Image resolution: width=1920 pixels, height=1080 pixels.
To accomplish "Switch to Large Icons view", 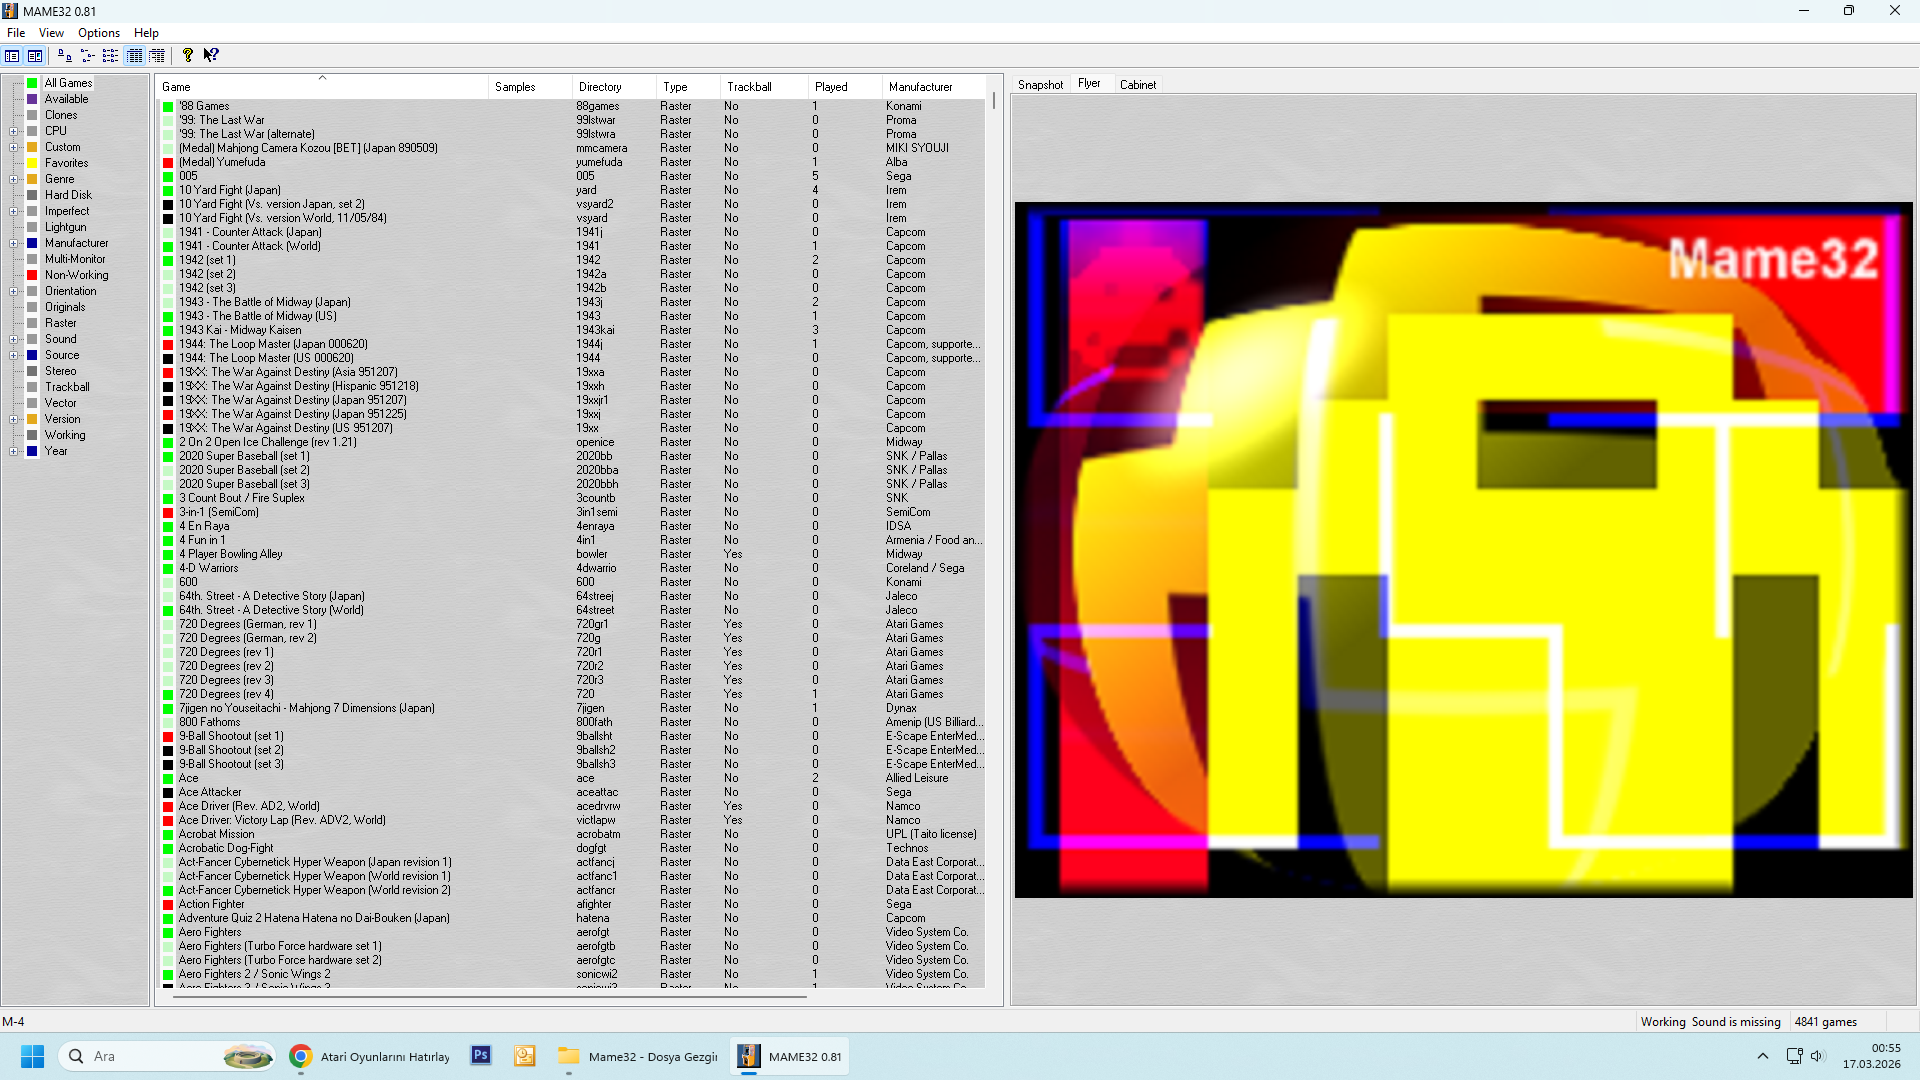I will pos(64,55).
